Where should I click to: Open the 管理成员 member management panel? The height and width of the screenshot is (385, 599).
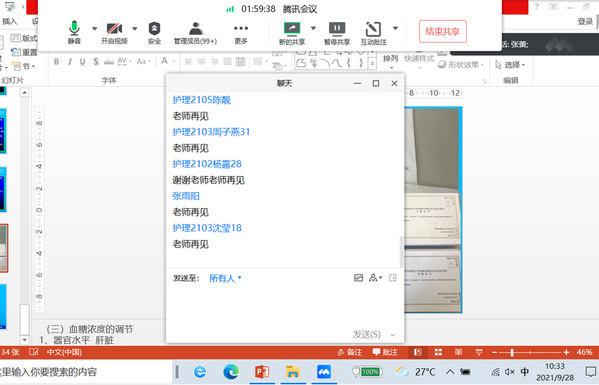click(x=195, y=32)
